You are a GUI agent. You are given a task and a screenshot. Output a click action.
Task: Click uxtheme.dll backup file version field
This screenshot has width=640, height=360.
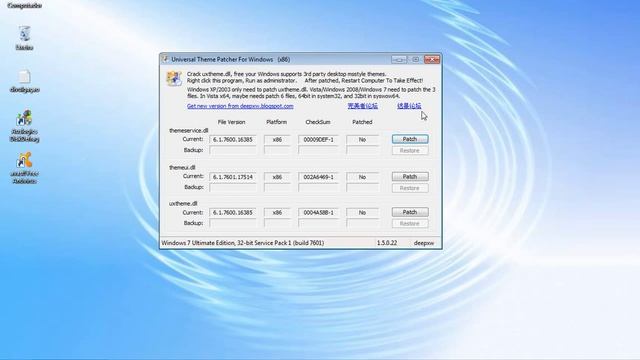pyautogui.click(x=233, y=223)
